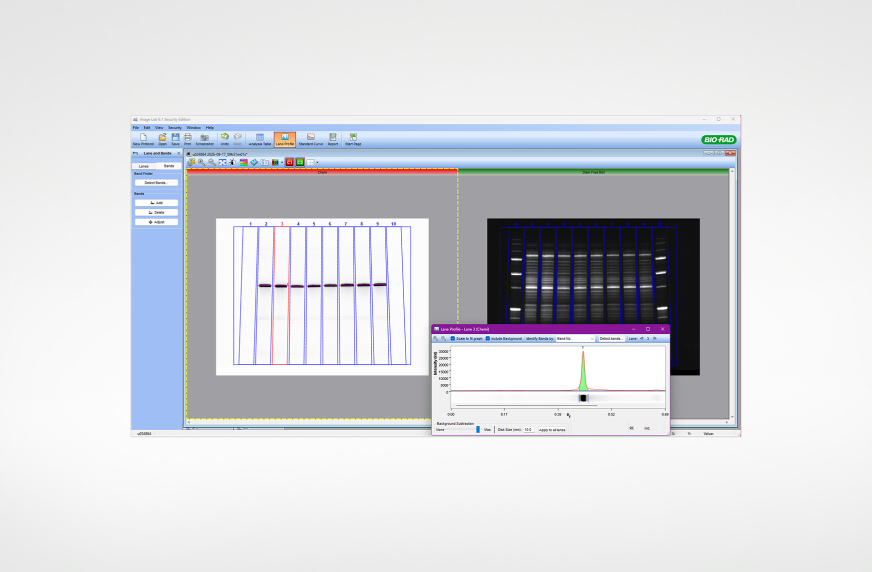Fit the image in the window
The width and height of the screenshot is (872, 572).
pos(222,162)
